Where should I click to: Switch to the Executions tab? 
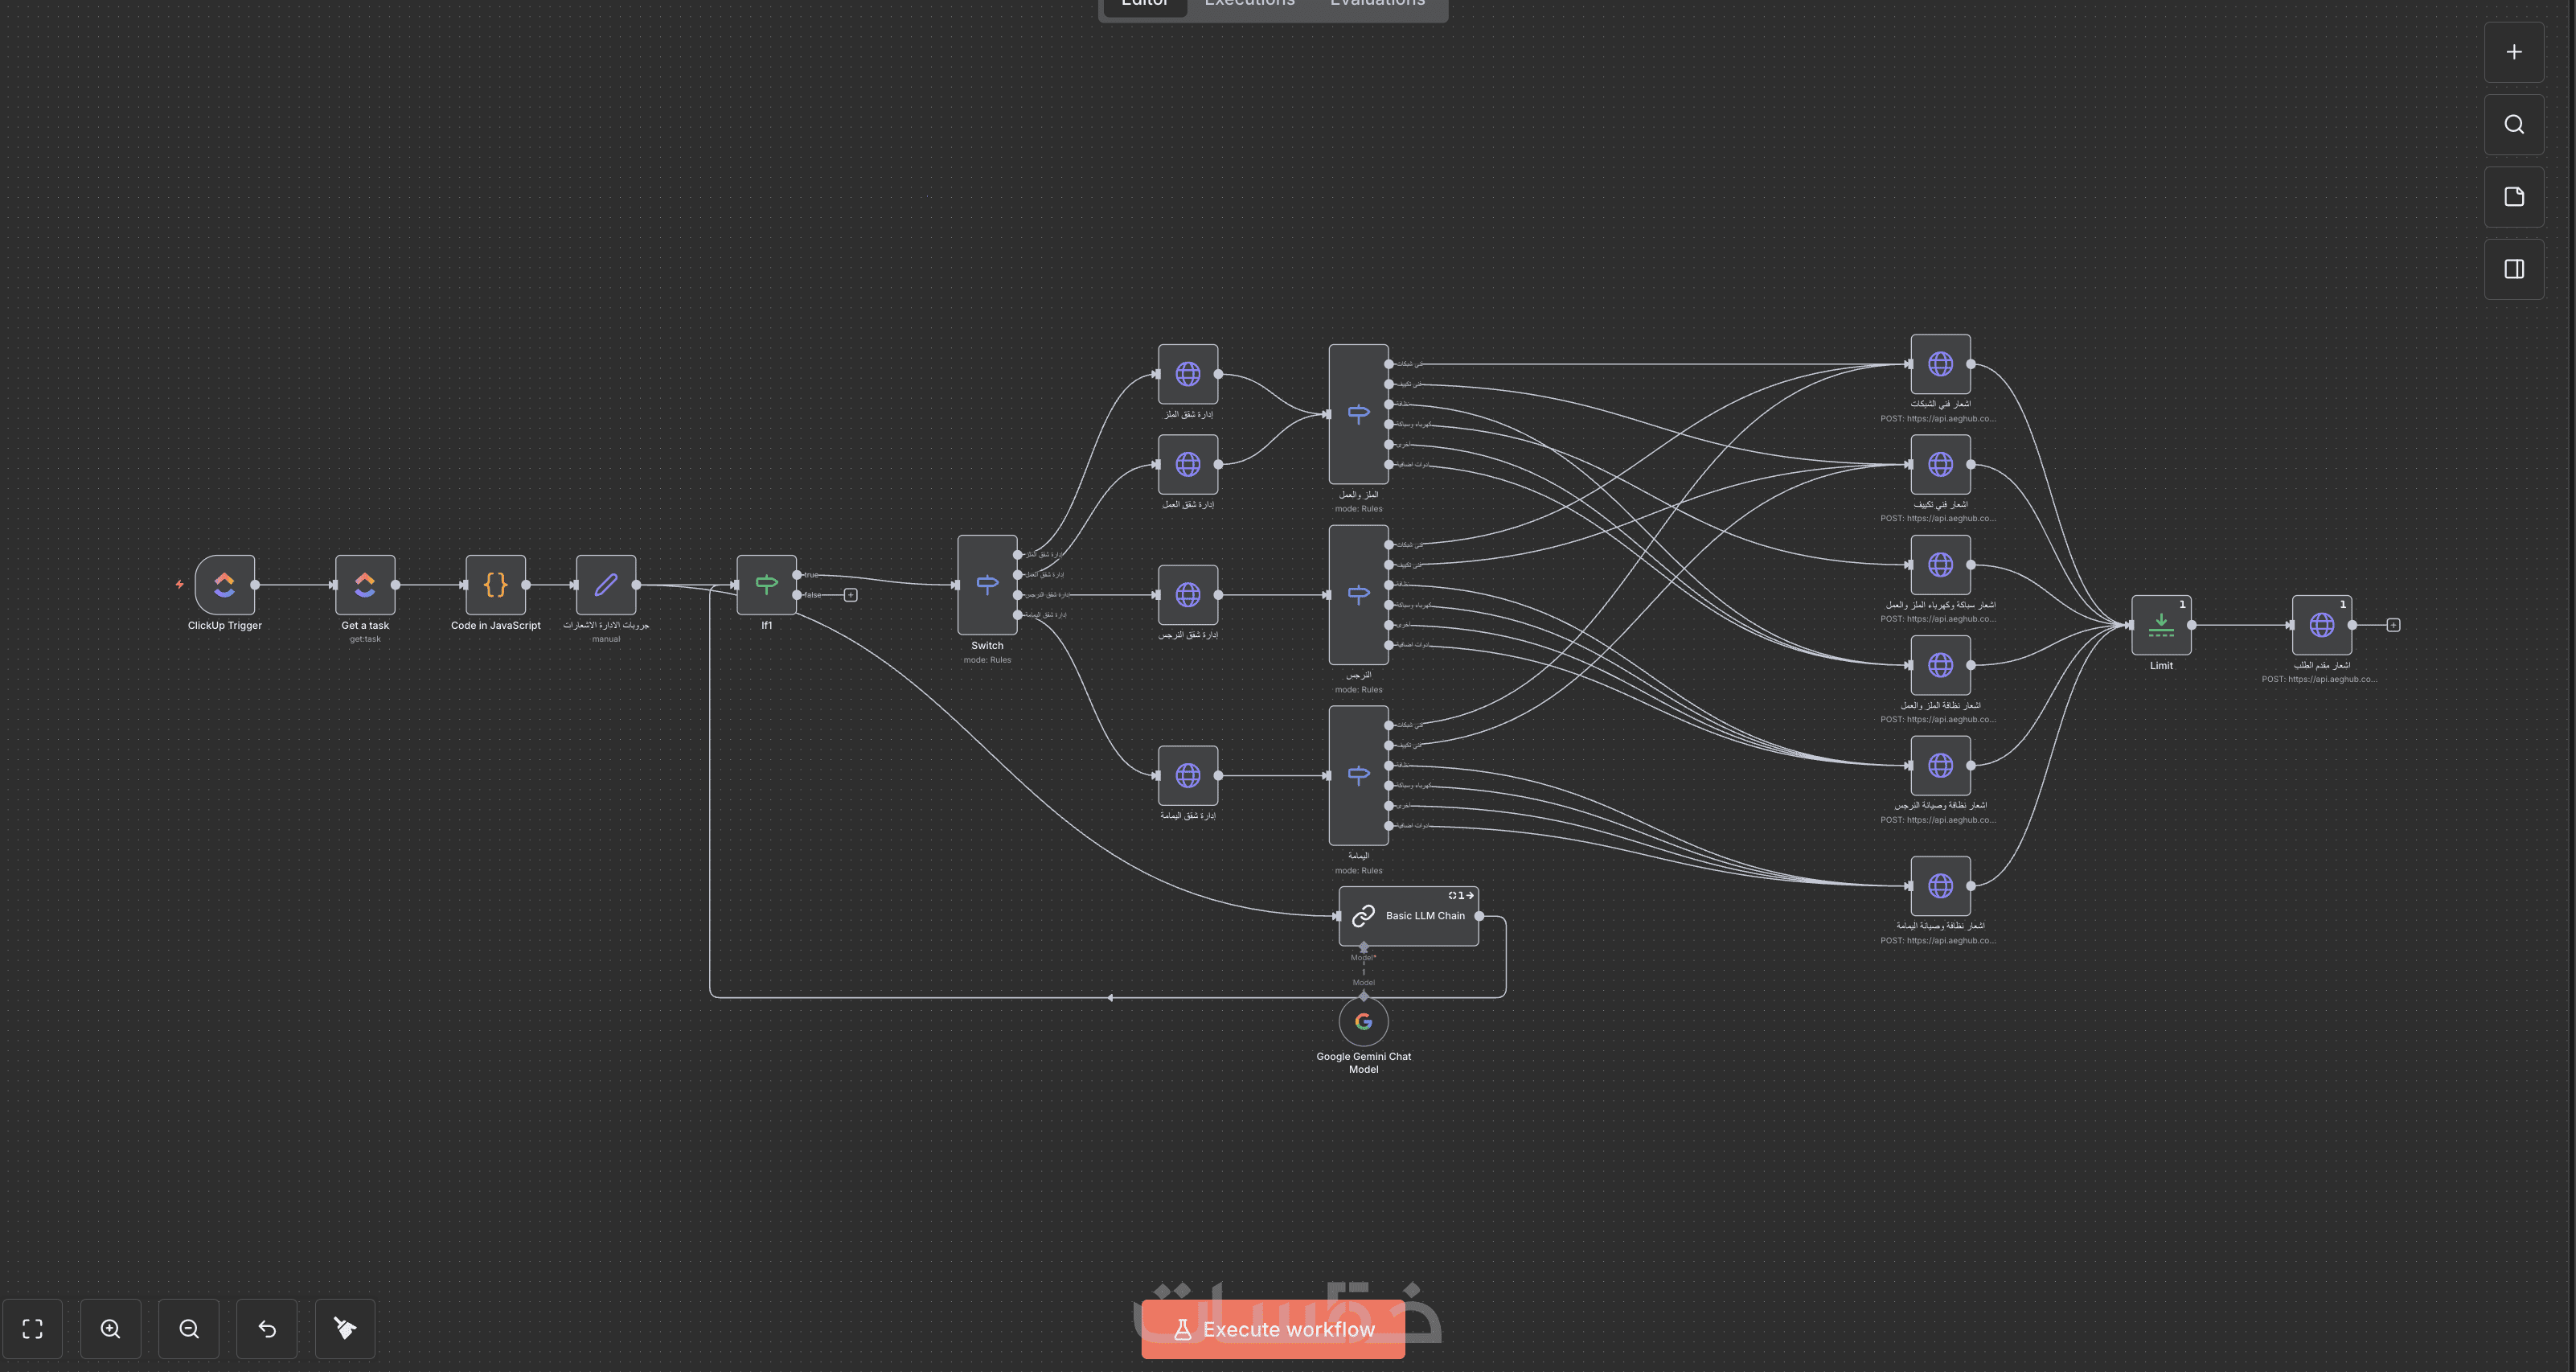(1249, 4)
